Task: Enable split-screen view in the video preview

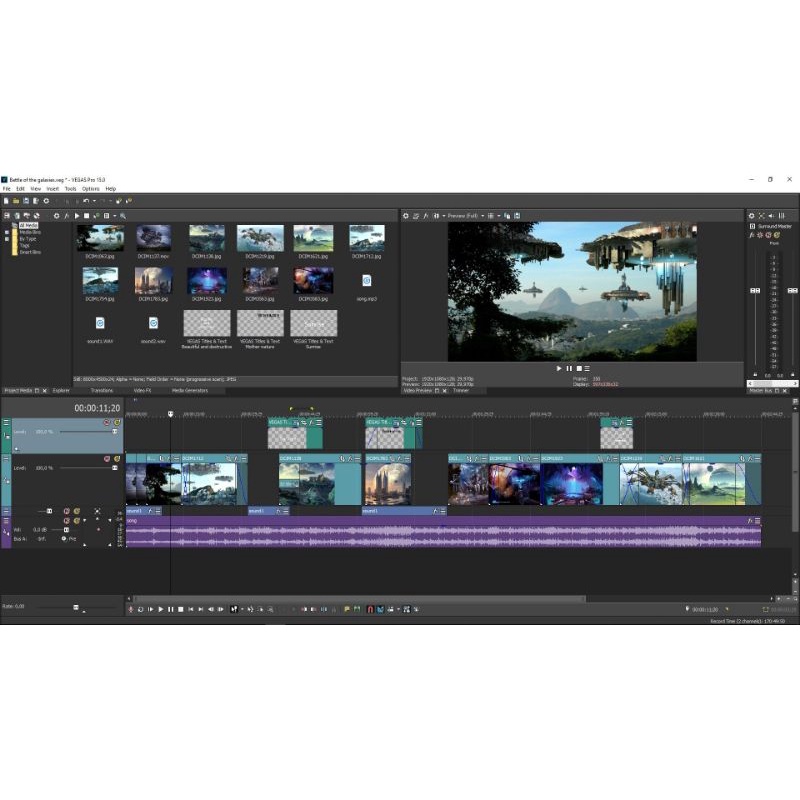Action: pyautogui.click(x=435, y=215)
